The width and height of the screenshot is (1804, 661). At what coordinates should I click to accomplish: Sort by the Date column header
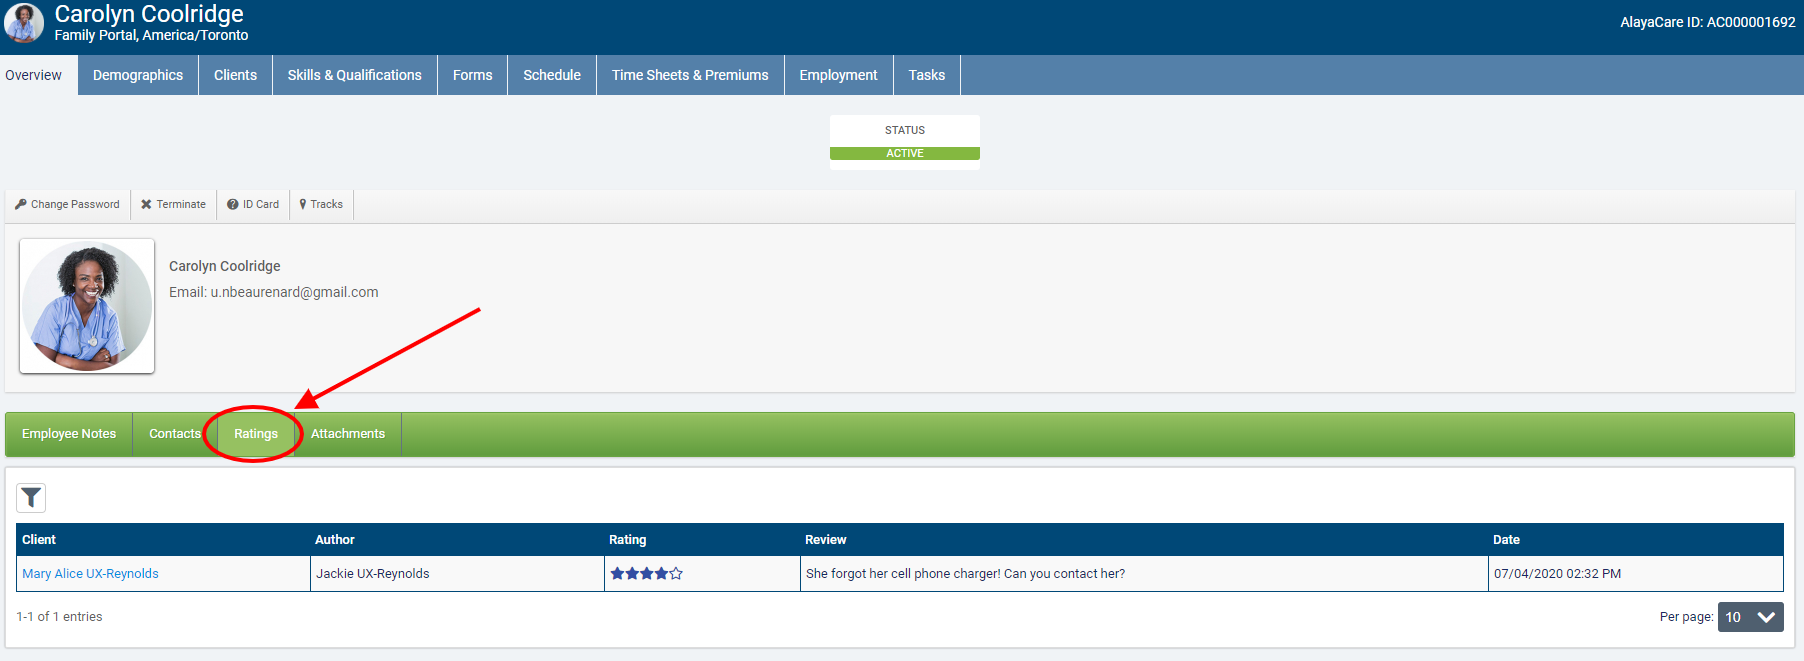pos(1506,539)
